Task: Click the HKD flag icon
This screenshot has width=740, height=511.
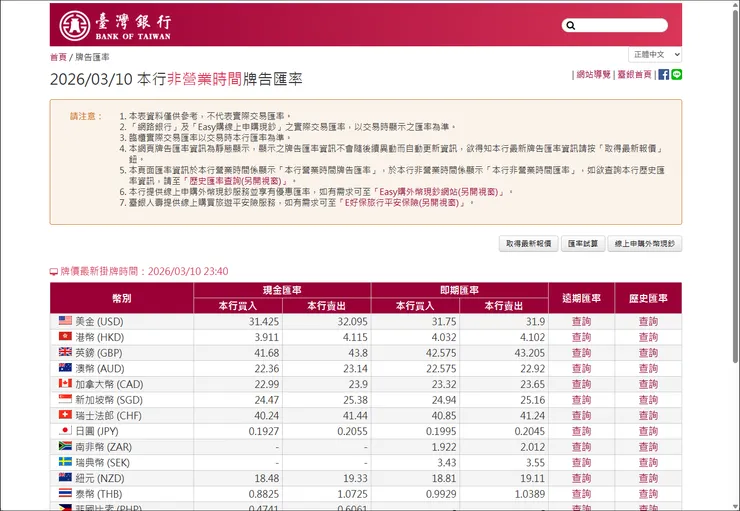Action: click(x=65, y=336)
